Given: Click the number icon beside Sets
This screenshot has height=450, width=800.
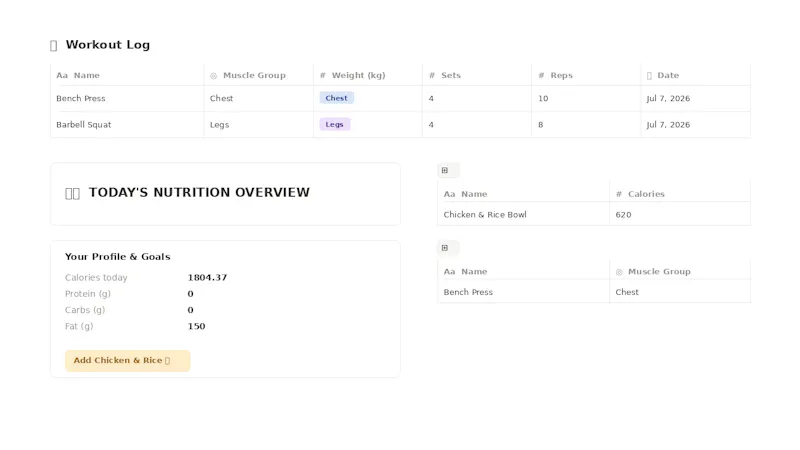Looking at the screenshot, I should [x=432, y=76].
